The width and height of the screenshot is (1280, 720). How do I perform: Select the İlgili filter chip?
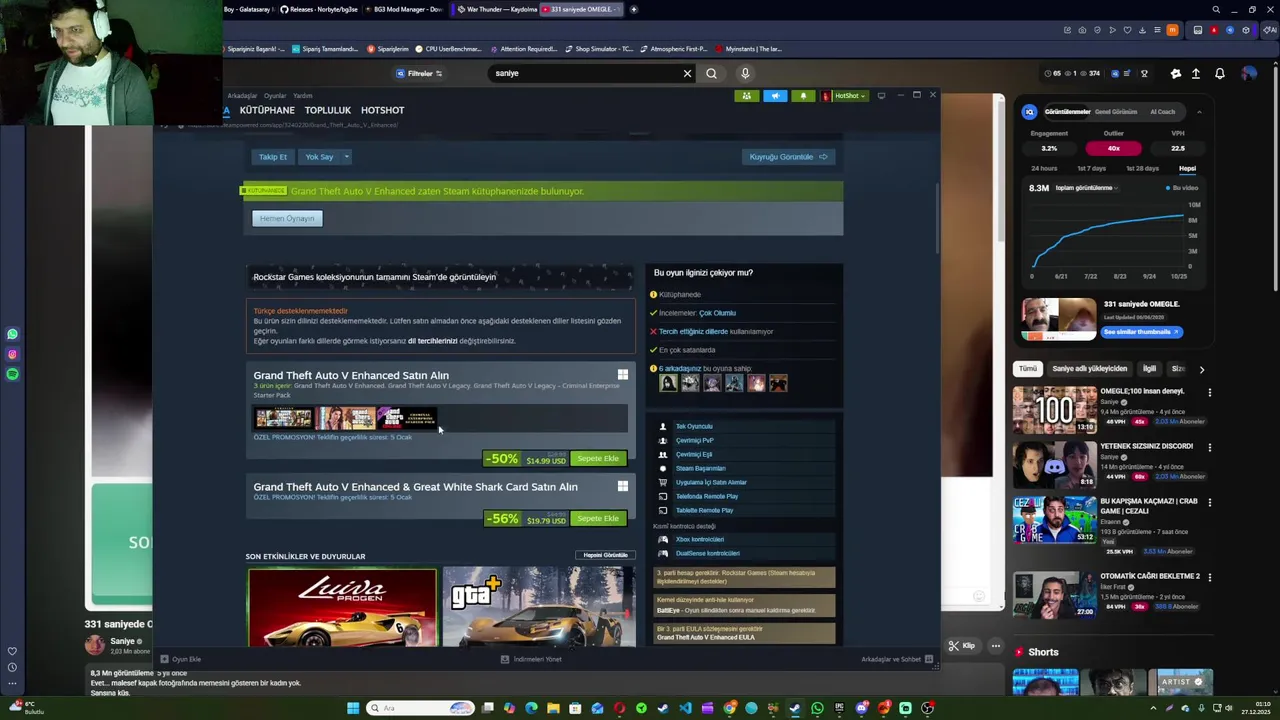(1150, 369)
